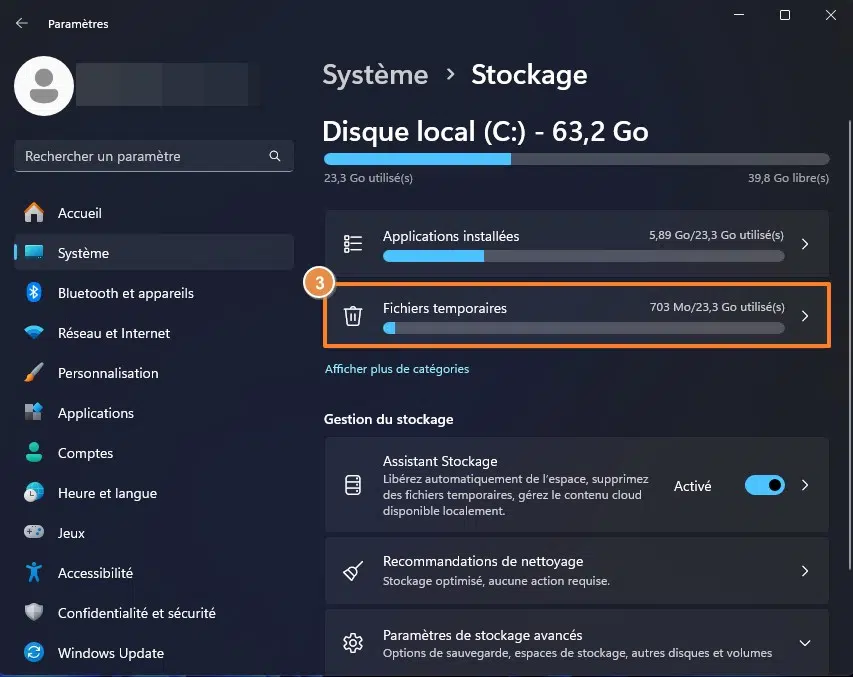
Task: Disable the Assistant Stockage toggle
Action: coord(765,485)
